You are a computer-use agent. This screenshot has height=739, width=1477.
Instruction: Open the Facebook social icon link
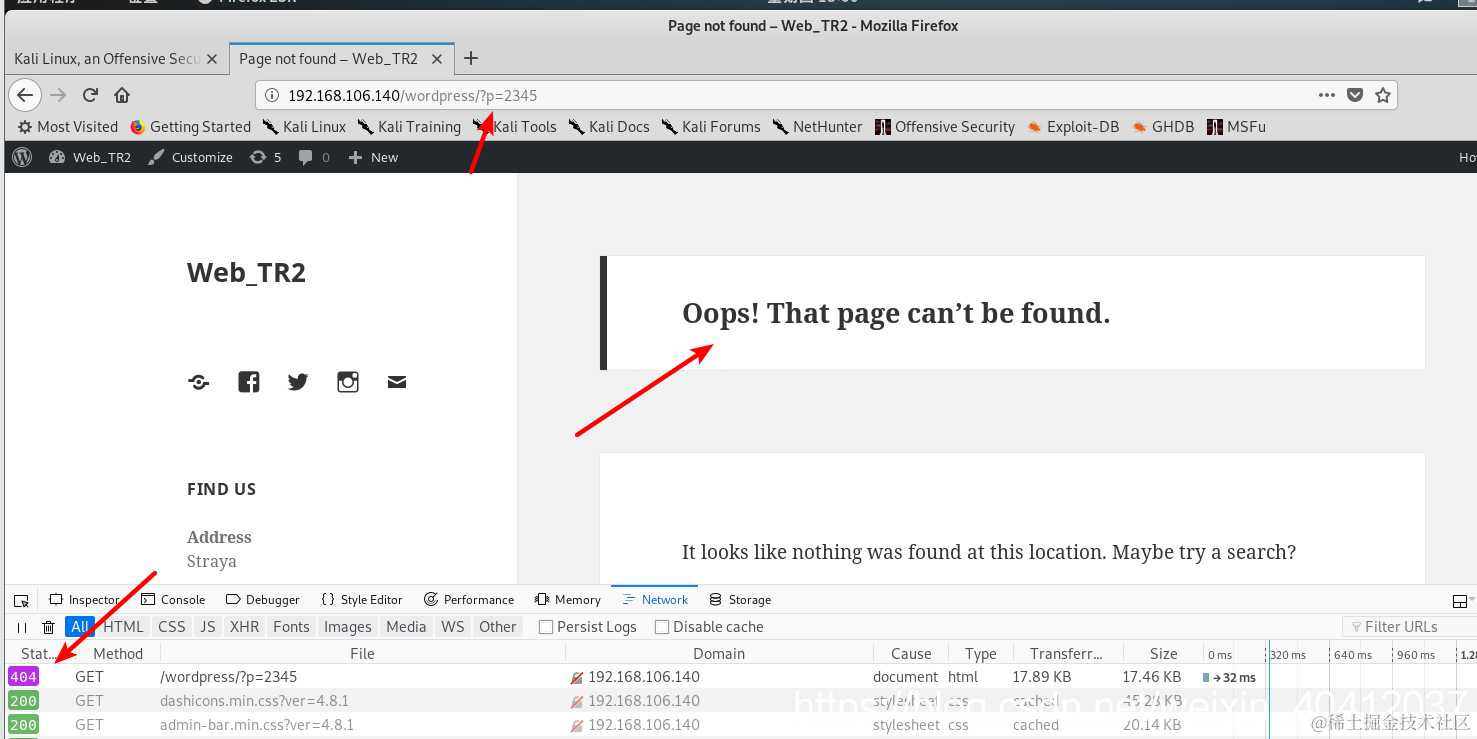tap(249, 382)
